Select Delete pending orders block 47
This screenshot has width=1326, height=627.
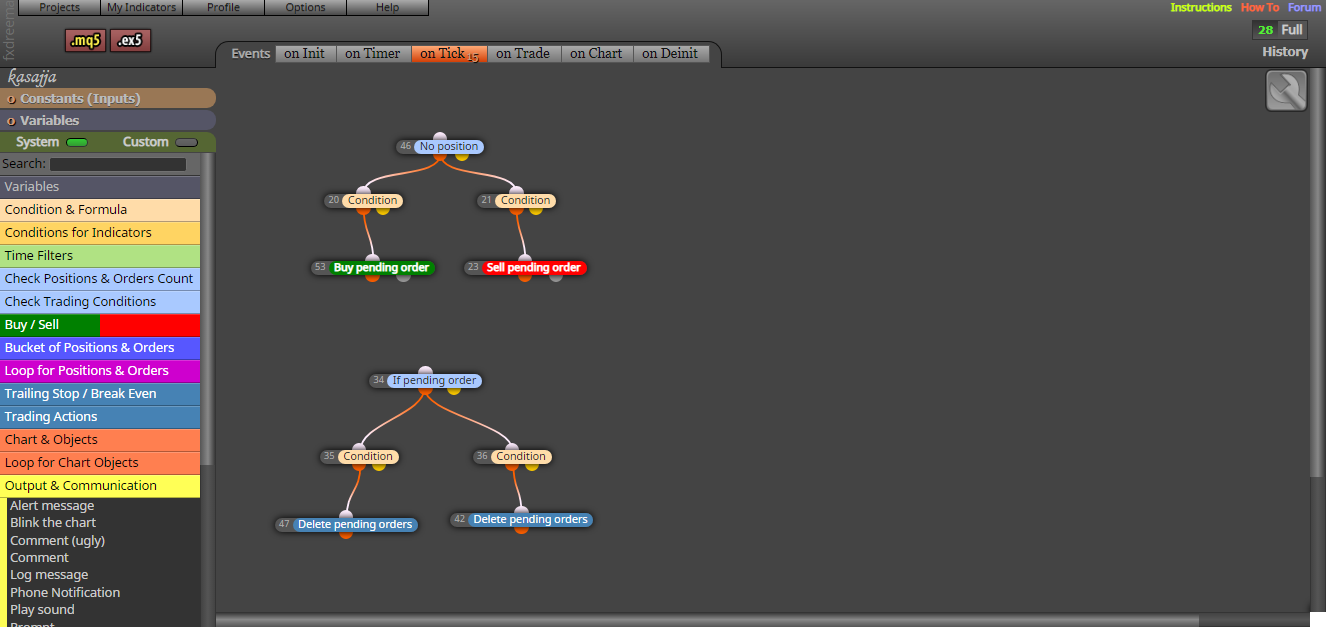pyautogui.click(x=355, y=524)
